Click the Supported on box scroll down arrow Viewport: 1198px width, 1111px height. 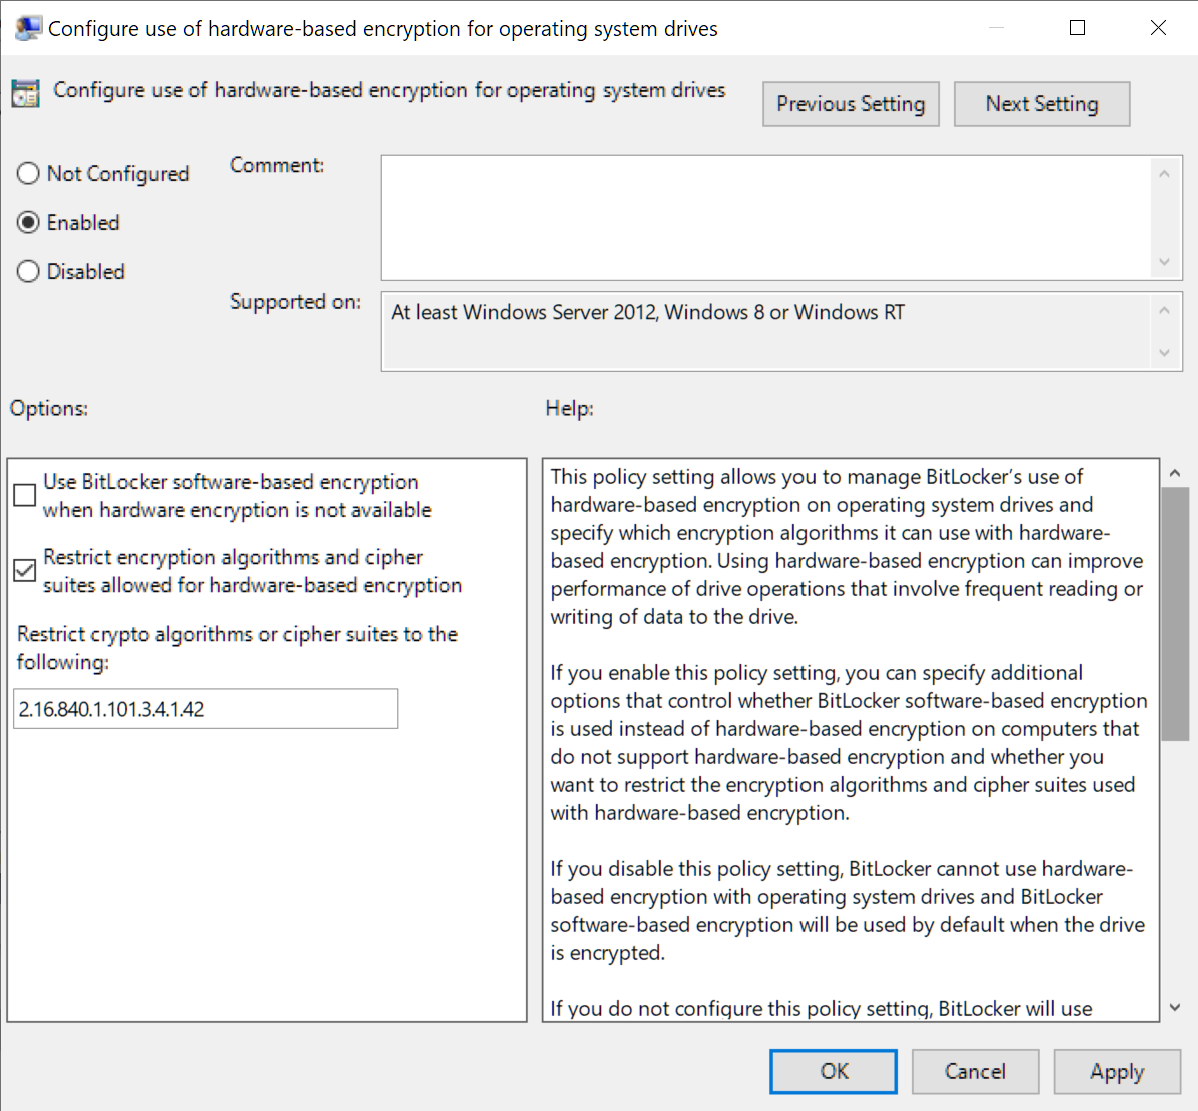click(x=1164, y=352)
